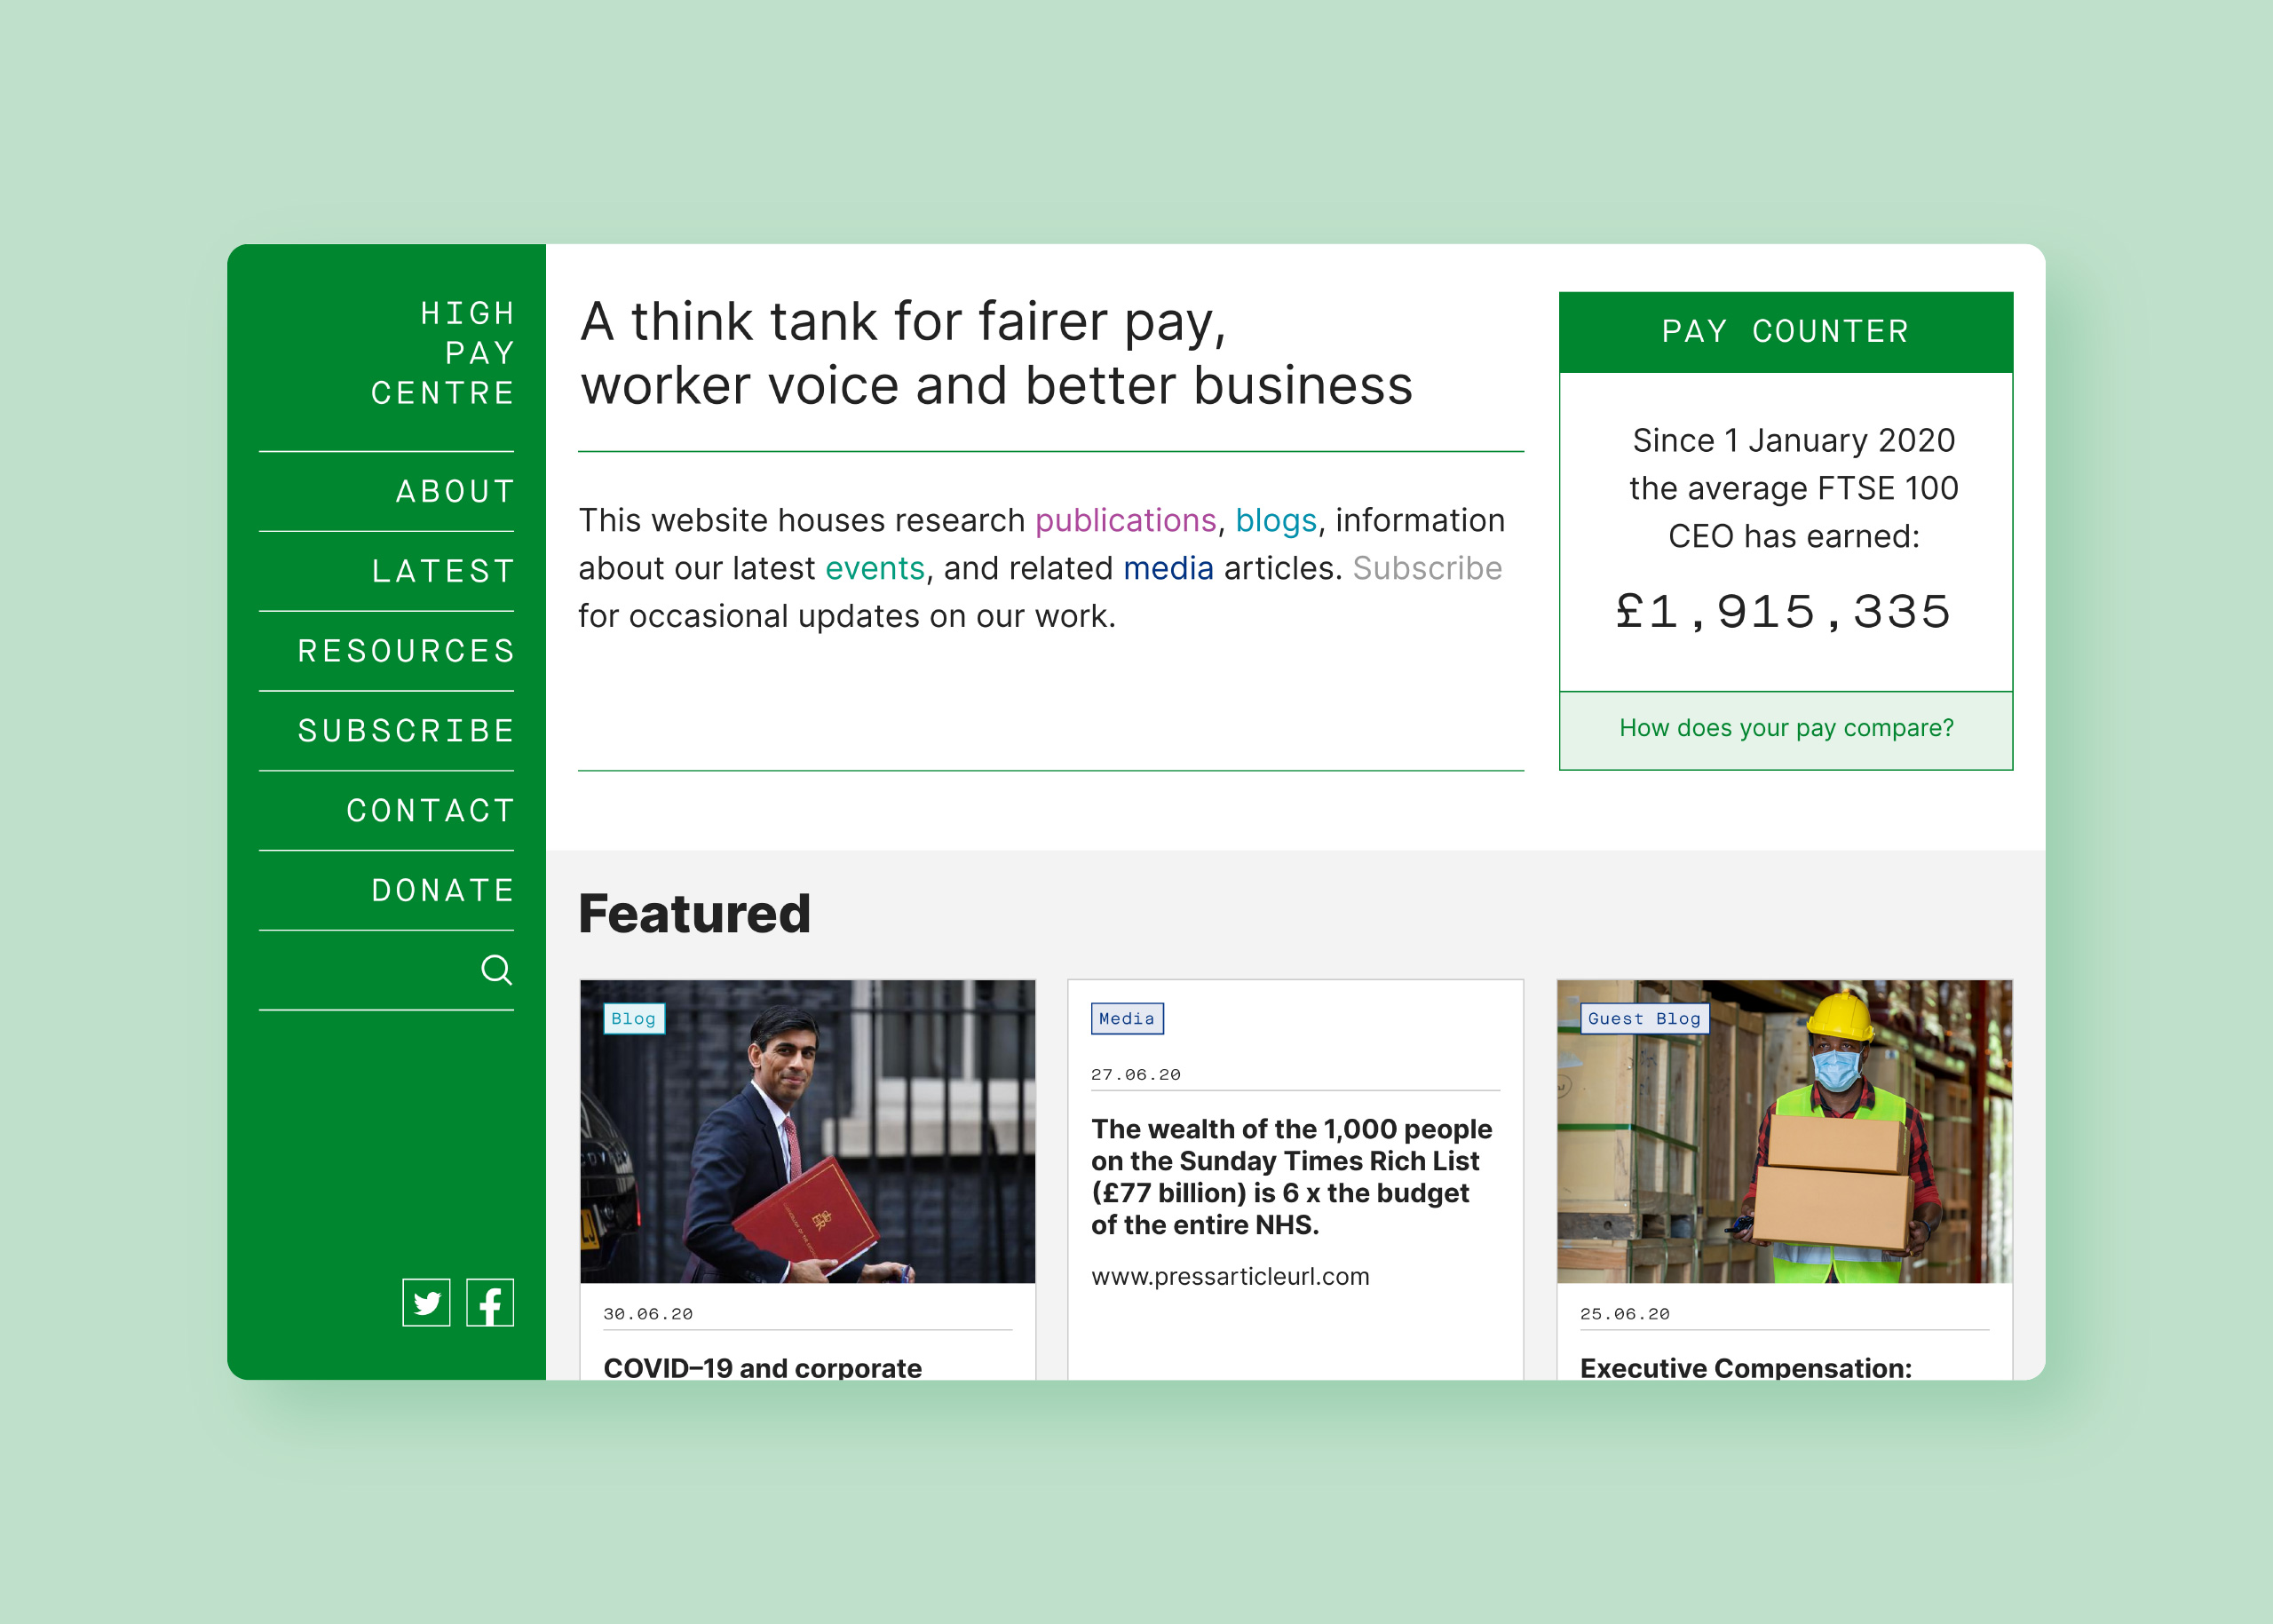
Task: Open the Subscribe menu item
Action: click(407, 731)
